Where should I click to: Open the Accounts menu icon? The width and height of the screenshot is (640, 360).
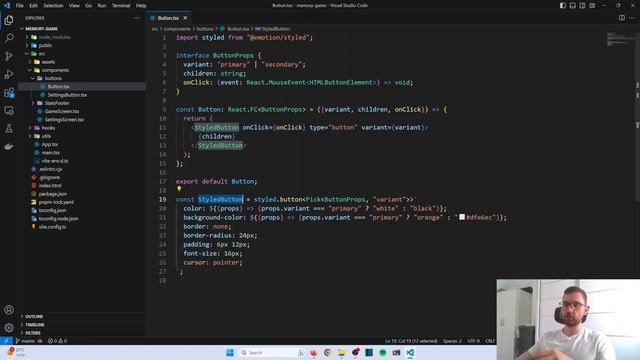pyautogui.click(x=9, y=310)
